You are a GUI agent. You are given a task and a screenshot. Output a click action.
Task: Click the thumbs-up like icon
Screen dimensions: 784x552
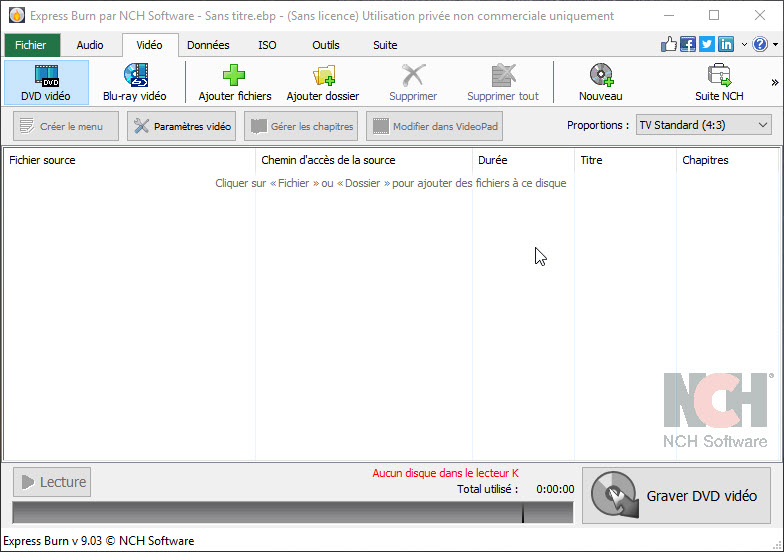coord(668,44)
